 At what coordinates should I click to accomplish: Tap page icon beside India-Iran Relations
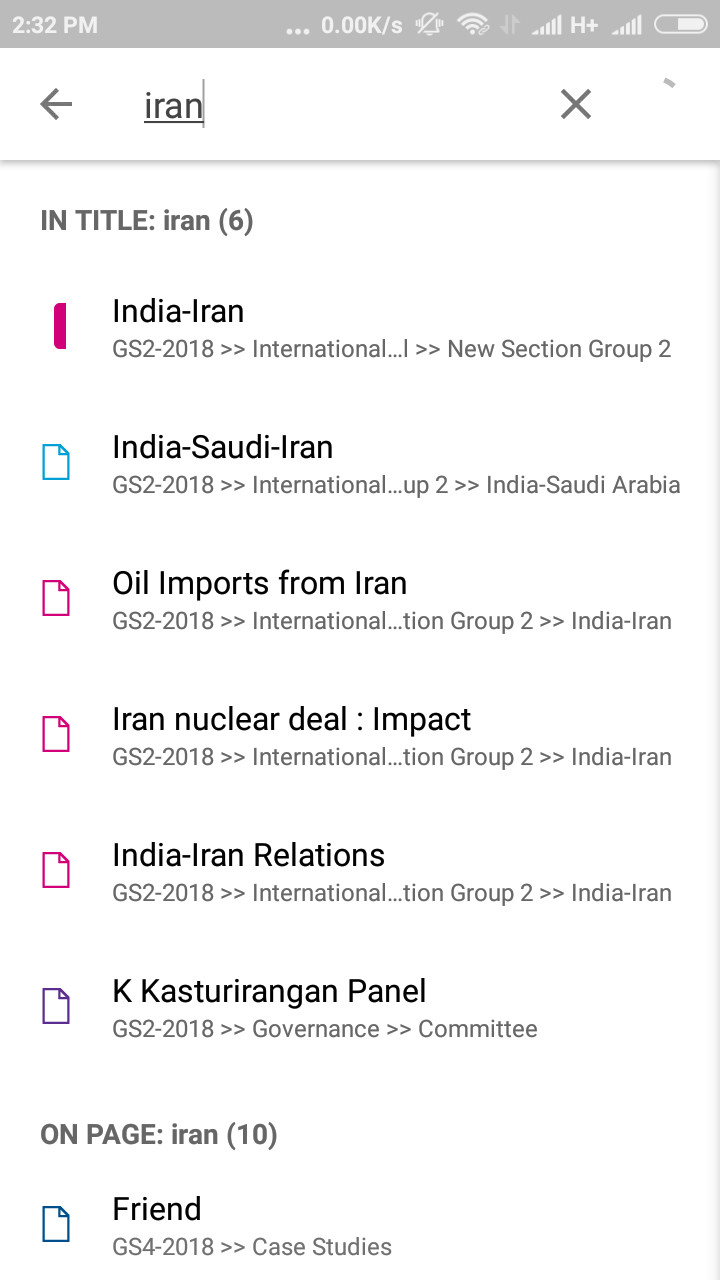[x=56, y=871]
